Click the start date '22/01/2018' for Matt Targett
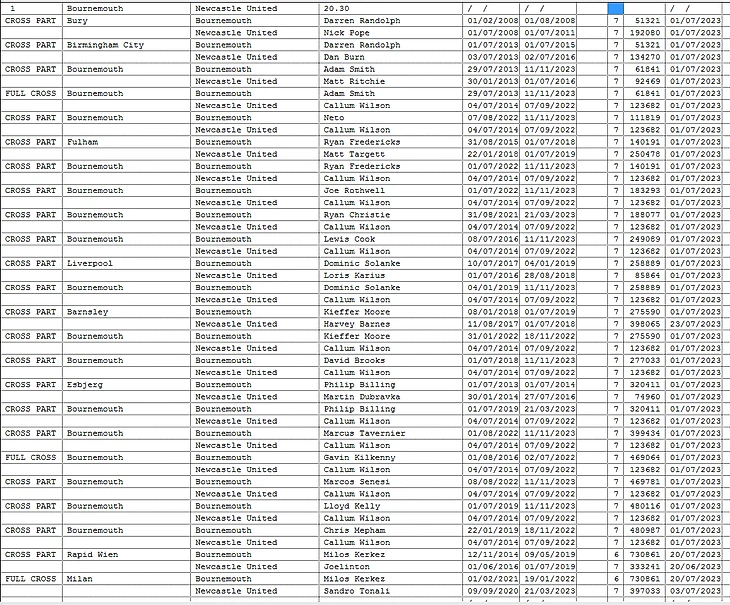The width and height of the screenshot is (730, 605). point(493,154)
